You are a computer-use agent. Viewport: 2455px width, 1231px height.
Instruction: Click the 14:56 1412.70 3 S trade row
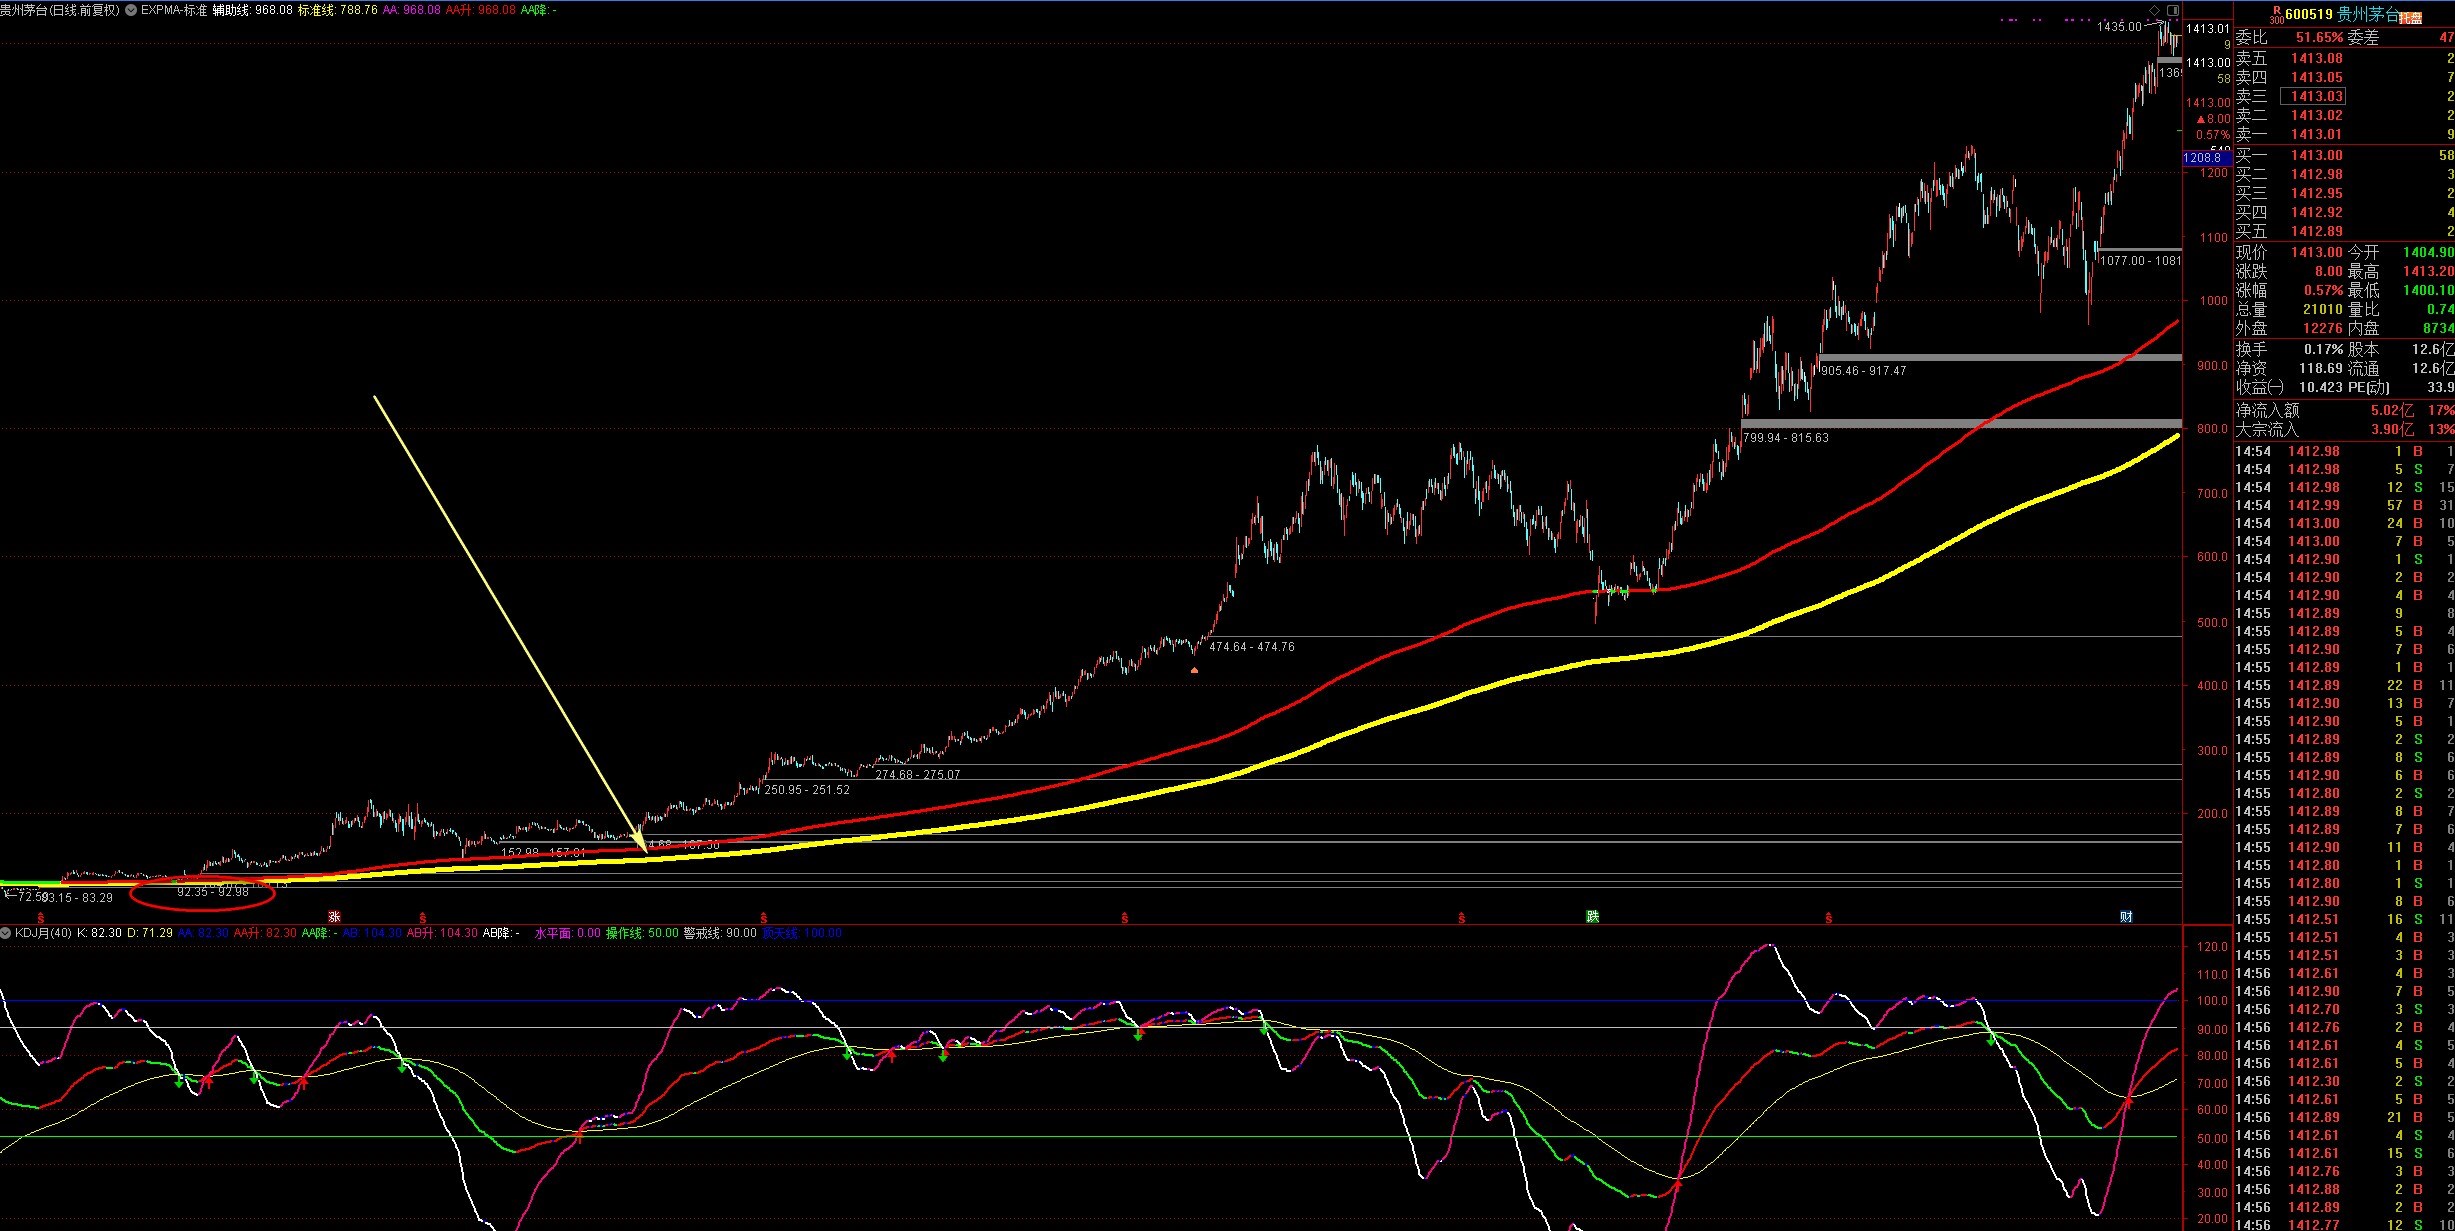coord(2344,1009)
